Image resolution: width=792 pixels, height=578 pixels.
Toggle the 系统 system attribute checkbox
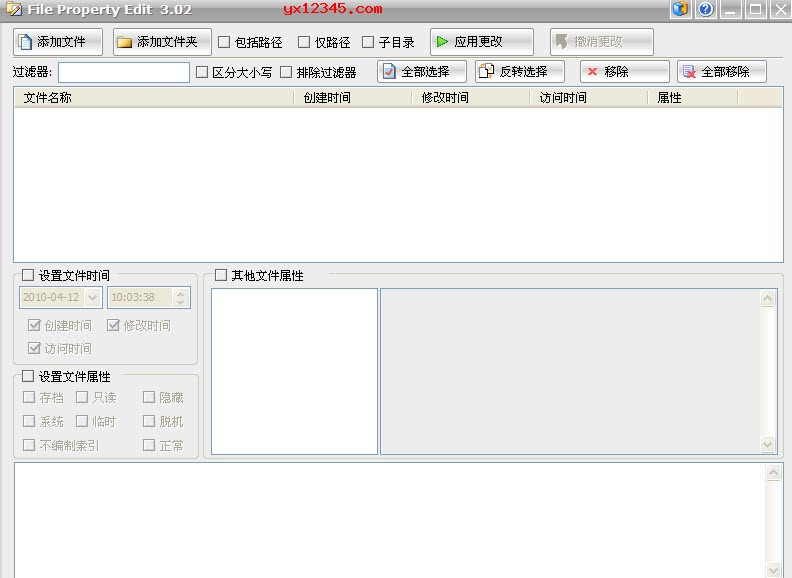[29, 421]
